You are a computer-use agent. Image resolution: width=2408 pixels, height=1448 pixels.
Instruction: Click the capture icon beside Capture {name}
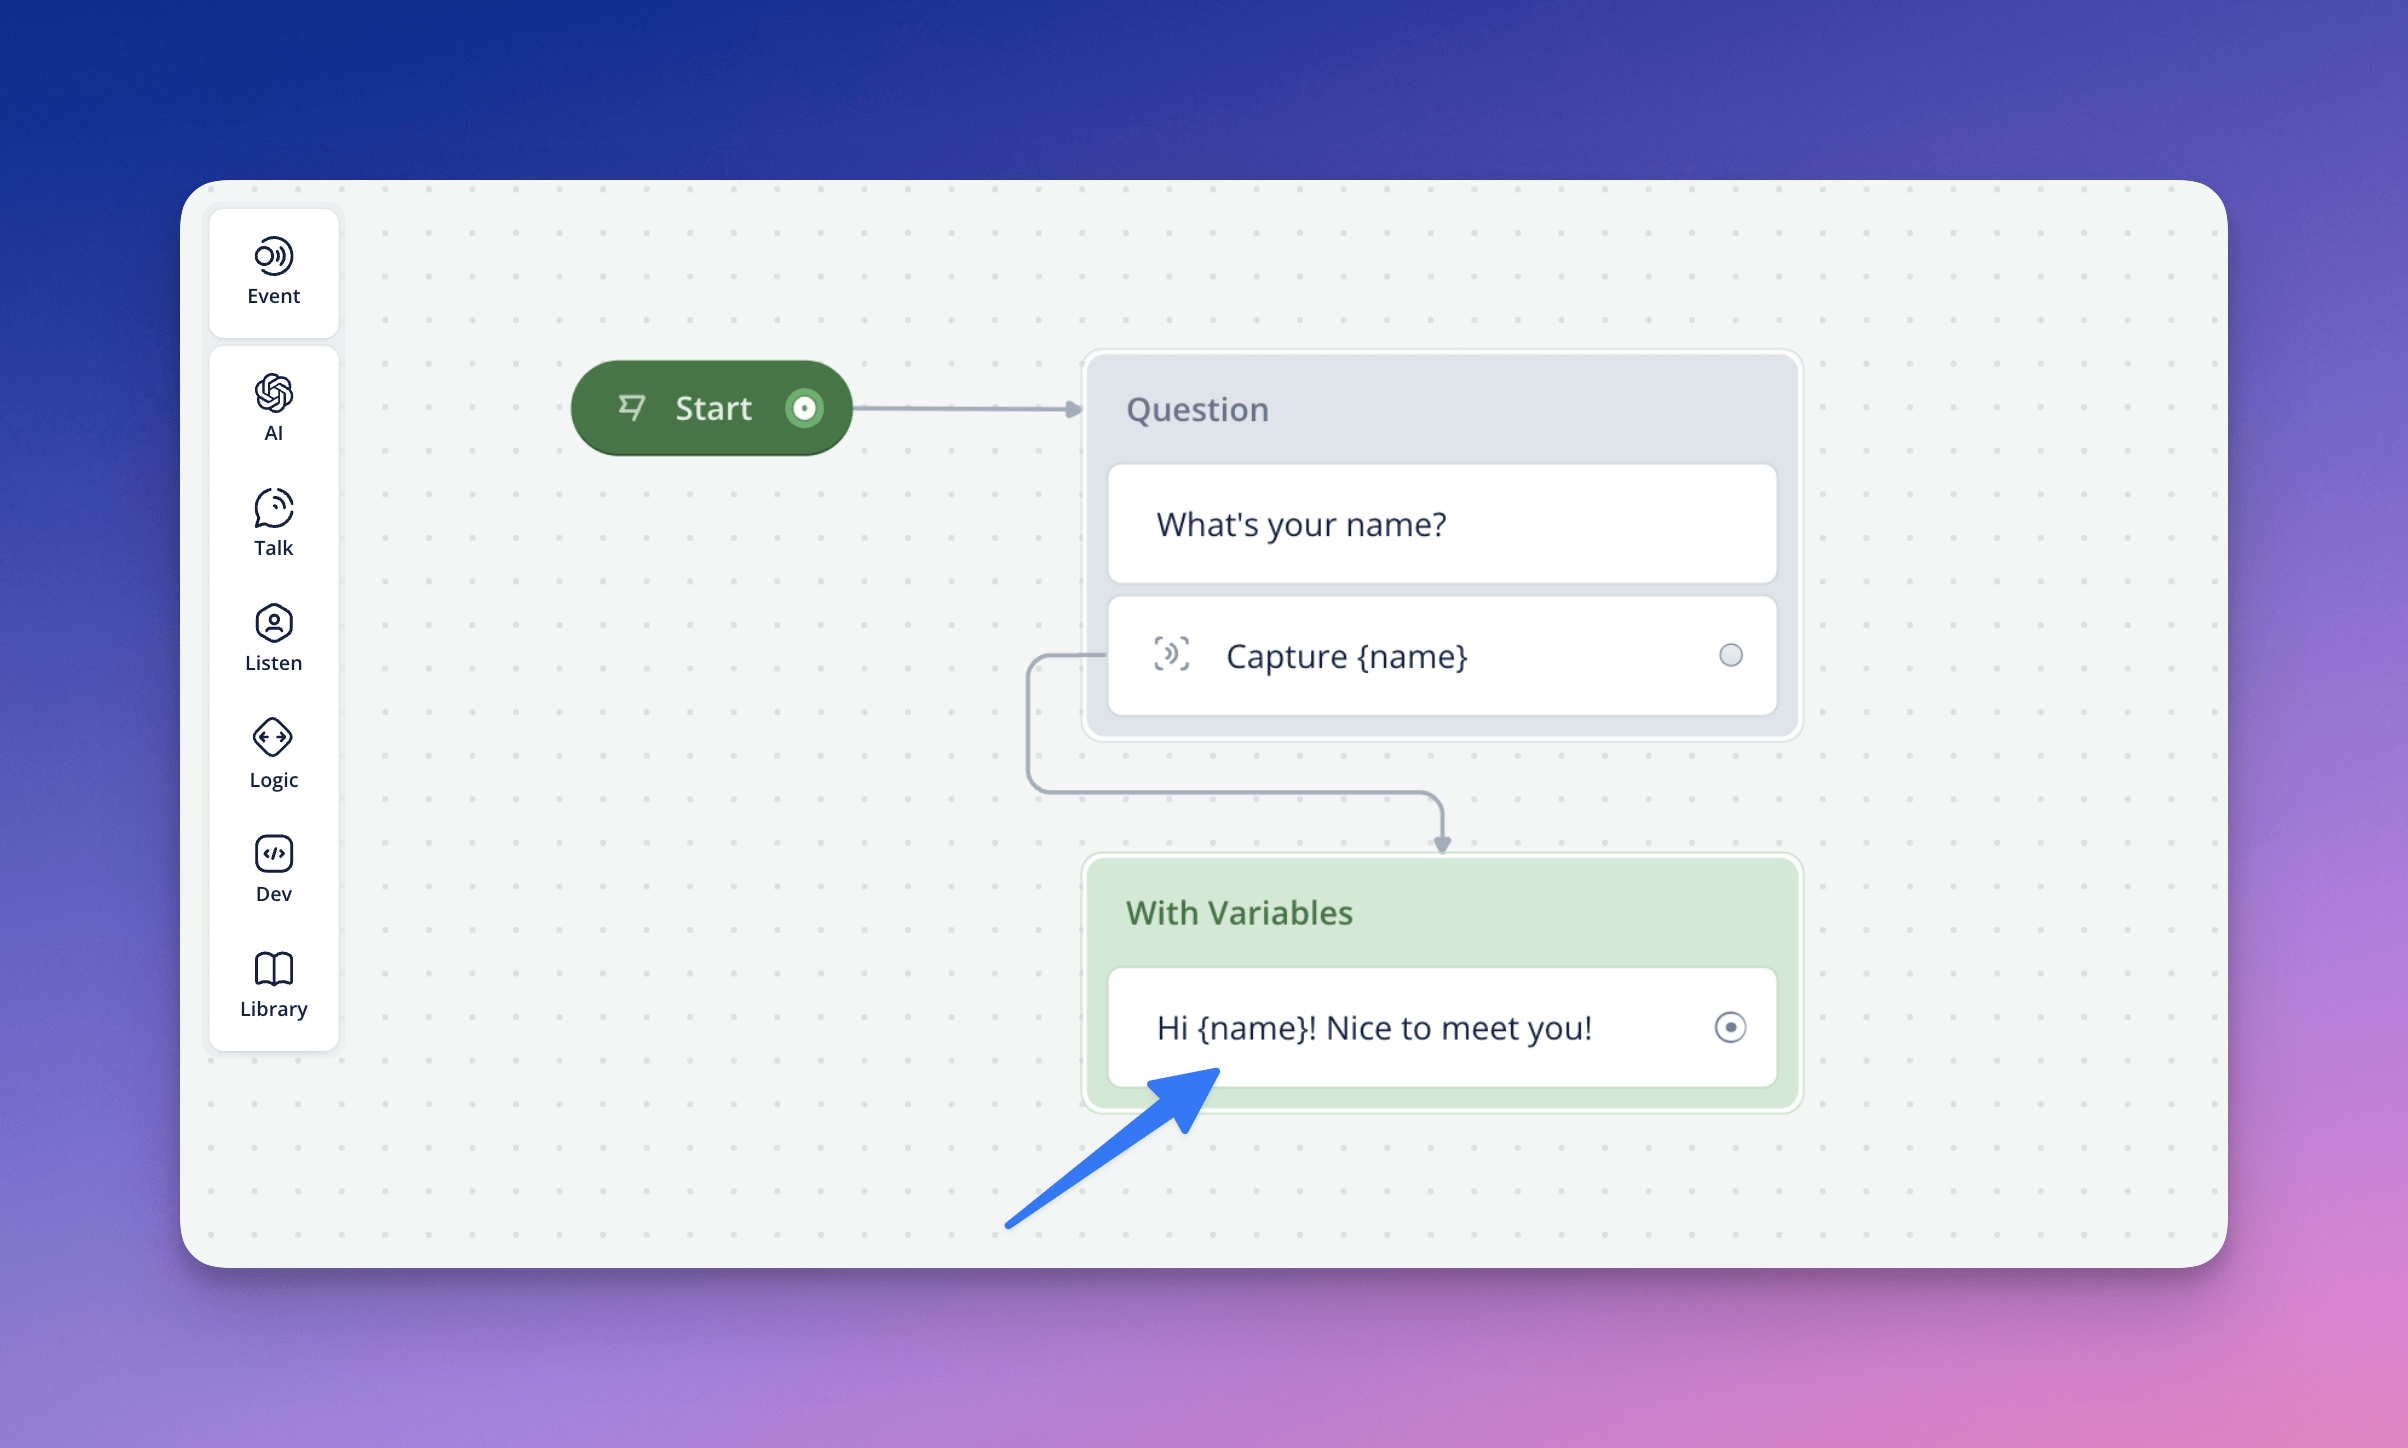(1171, 655)
